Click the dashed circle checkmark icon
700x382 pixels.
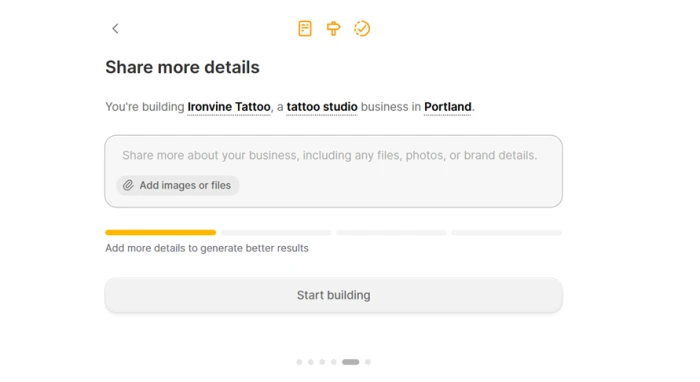(x=362, y=29)
